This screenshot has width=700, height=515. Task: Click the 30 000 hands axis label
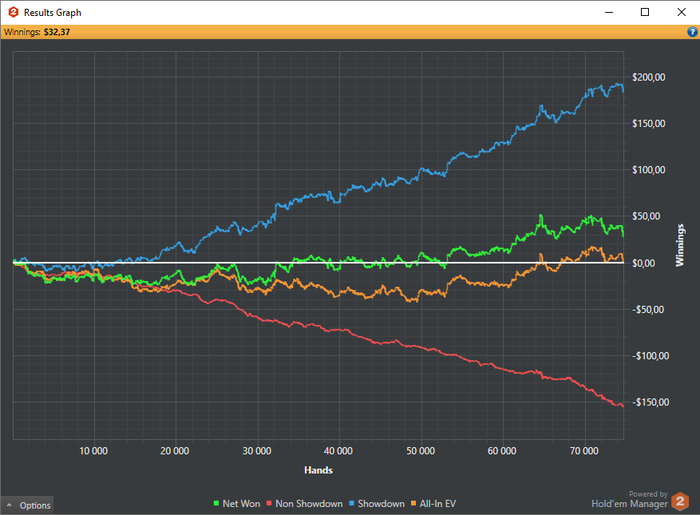tap(257, 451)
